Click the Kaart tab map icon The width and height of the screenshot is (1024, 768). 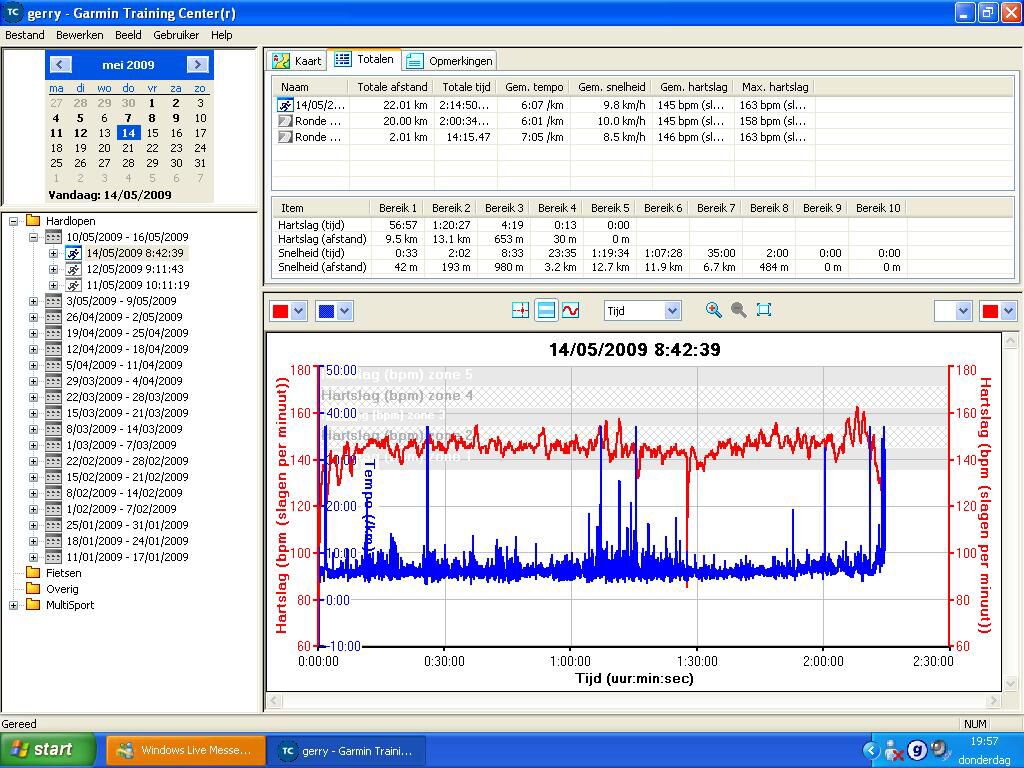[x=281, y=61]
